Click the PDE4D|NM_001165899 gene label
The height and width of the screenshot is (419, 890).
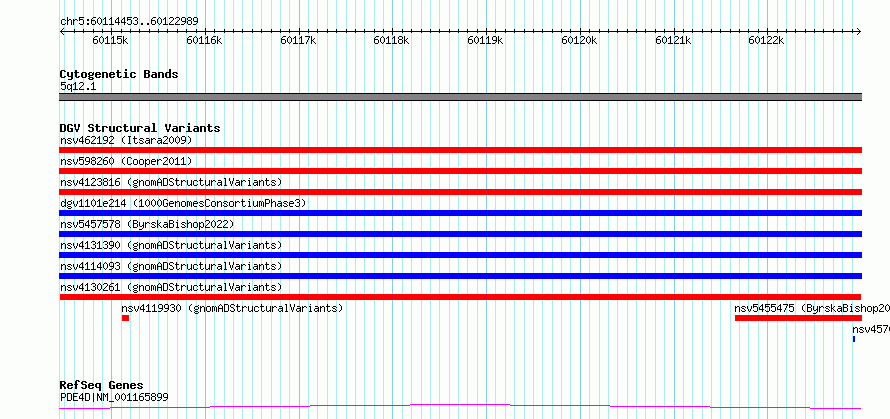114,397
